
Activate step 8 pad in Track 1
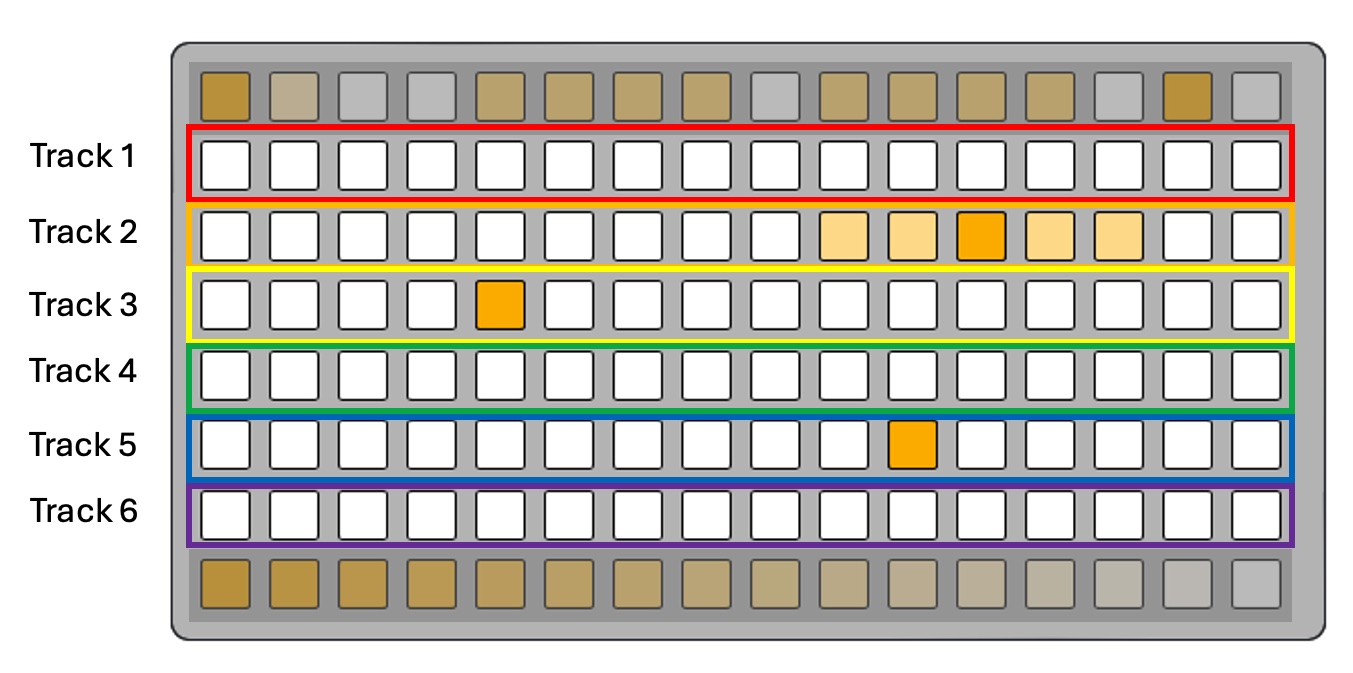(706, 166)
